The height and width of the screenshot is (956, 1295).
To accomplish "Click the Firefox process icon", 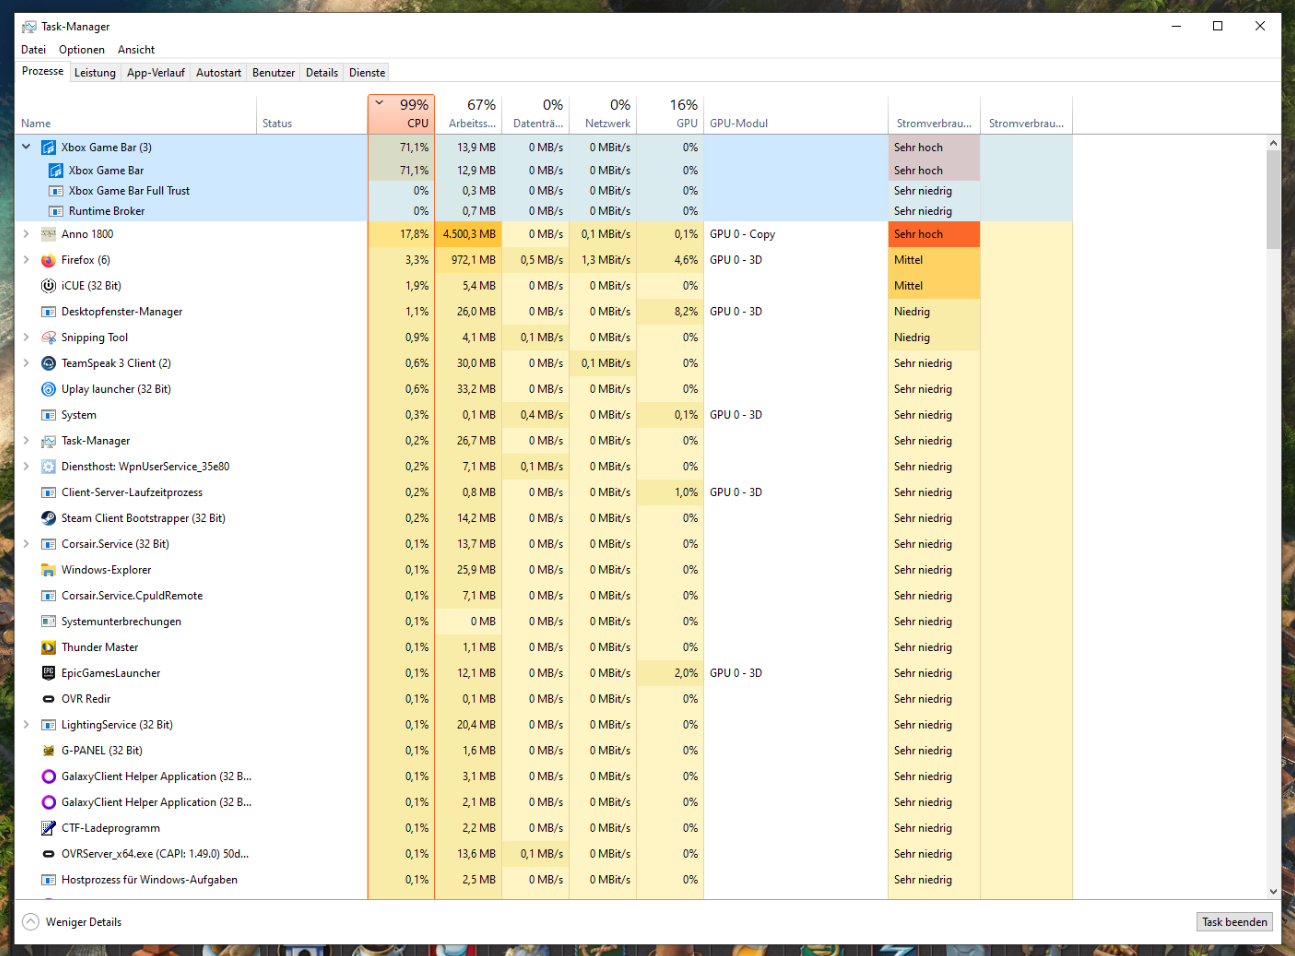I will pos(48,260).
